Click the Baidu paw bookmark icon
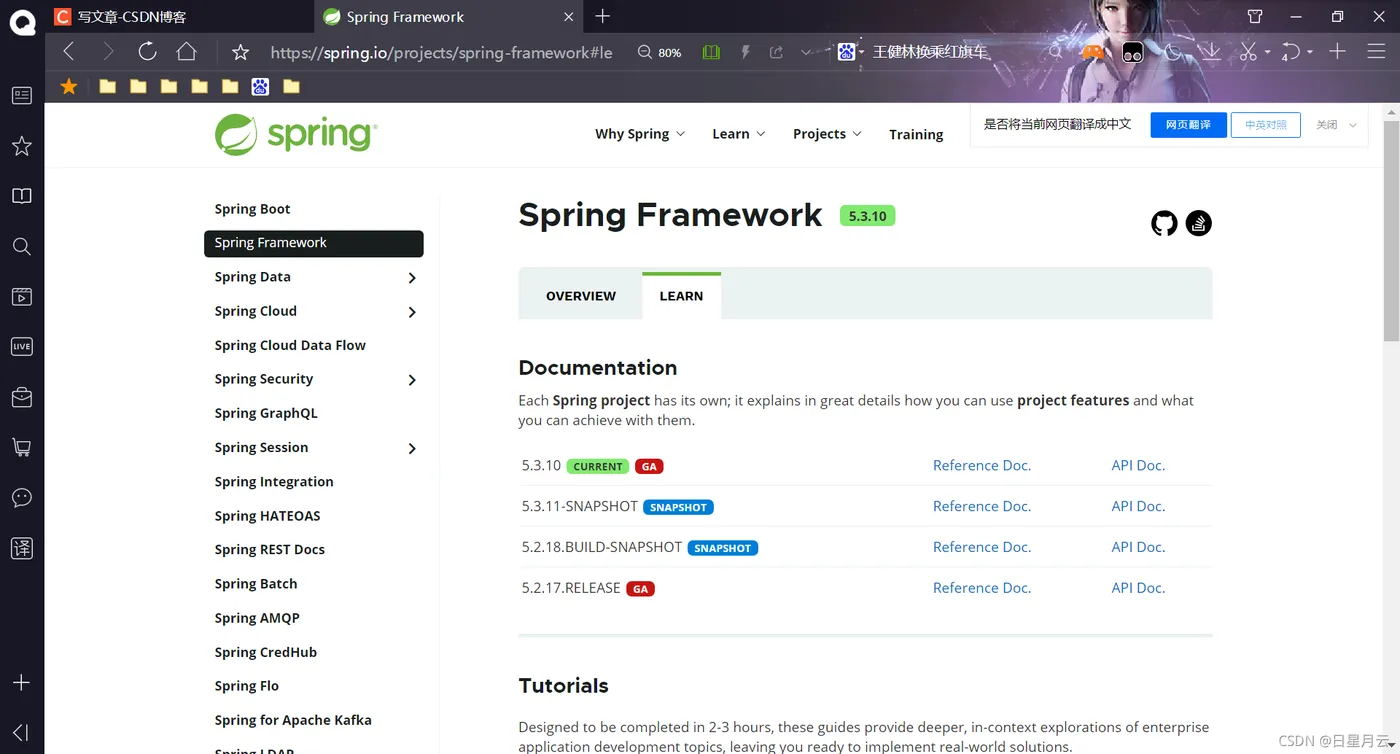This screenshot has width=1400, height=754. tap(260, 87)
